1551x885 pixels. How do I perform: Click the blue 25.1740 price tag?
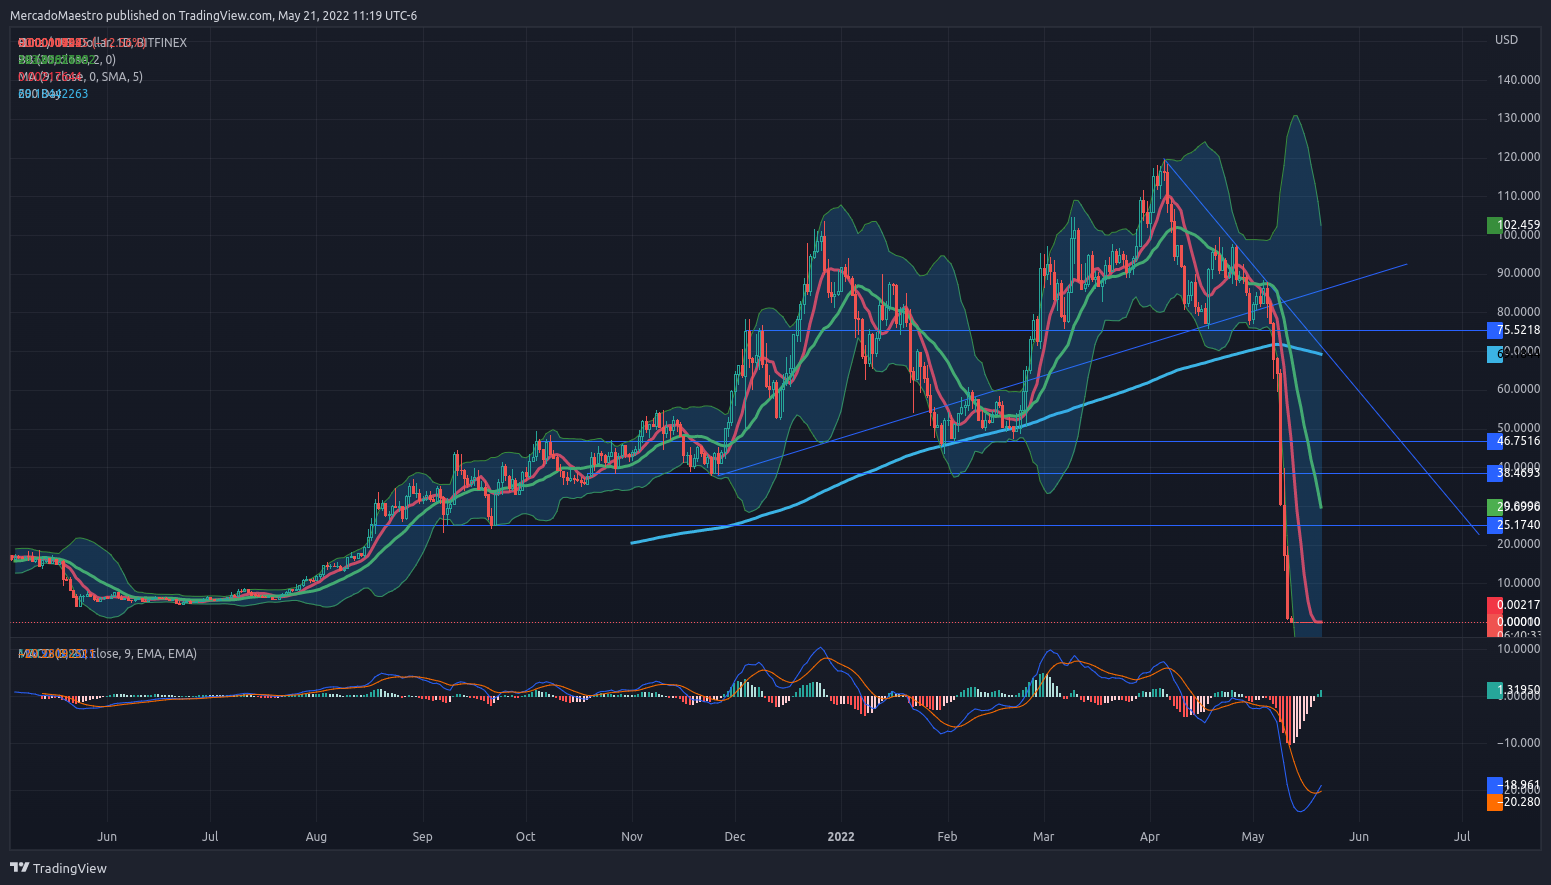1513,525
